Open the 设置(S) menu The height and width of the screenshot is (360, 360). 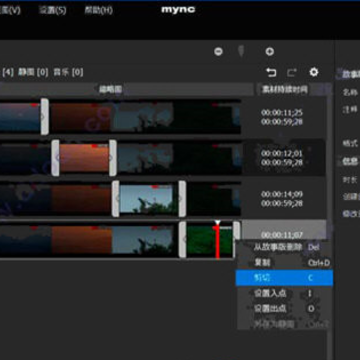(53, 10)
